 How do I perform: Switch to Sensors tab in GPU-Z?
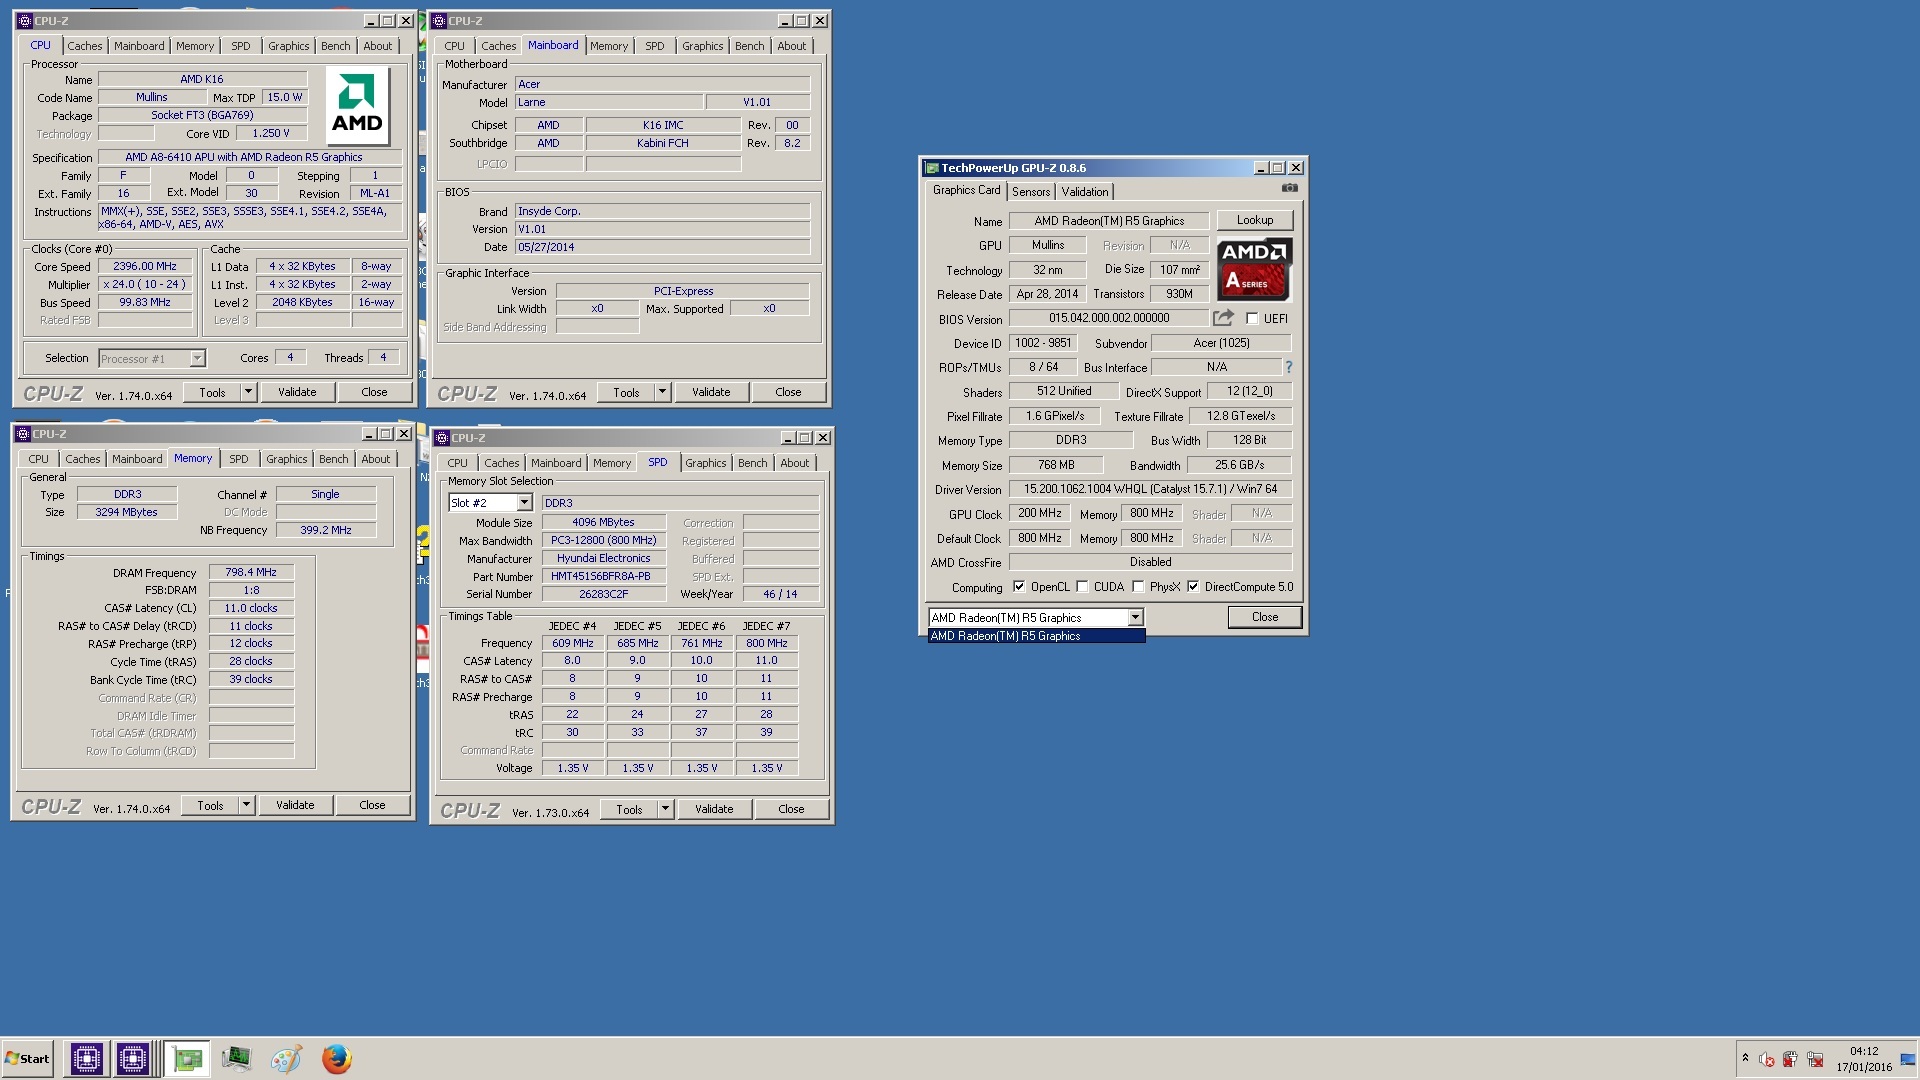(x=1031, y=192)
